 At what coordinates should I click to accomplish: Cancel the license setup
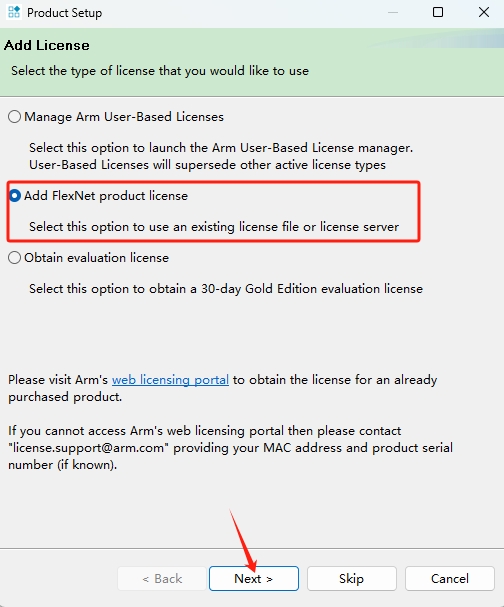pyautogui.click(x=450, y=578)
